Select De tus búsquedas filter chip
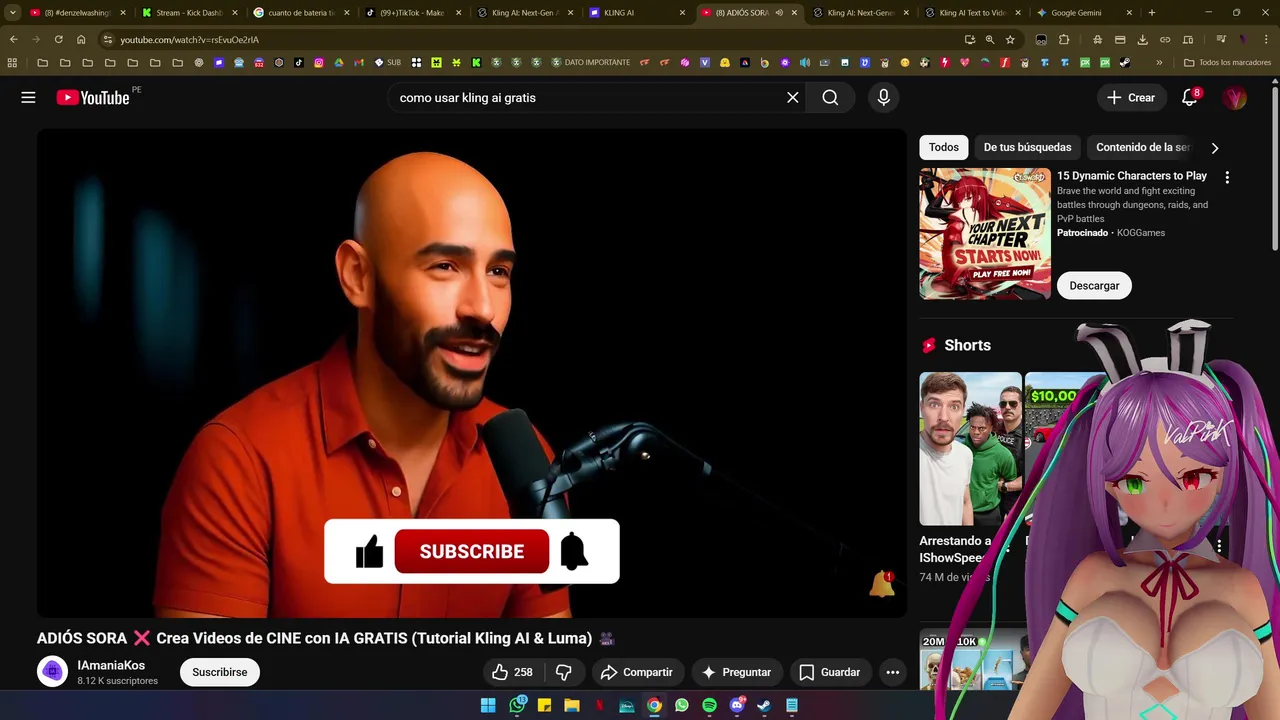 coord(1027,147)
